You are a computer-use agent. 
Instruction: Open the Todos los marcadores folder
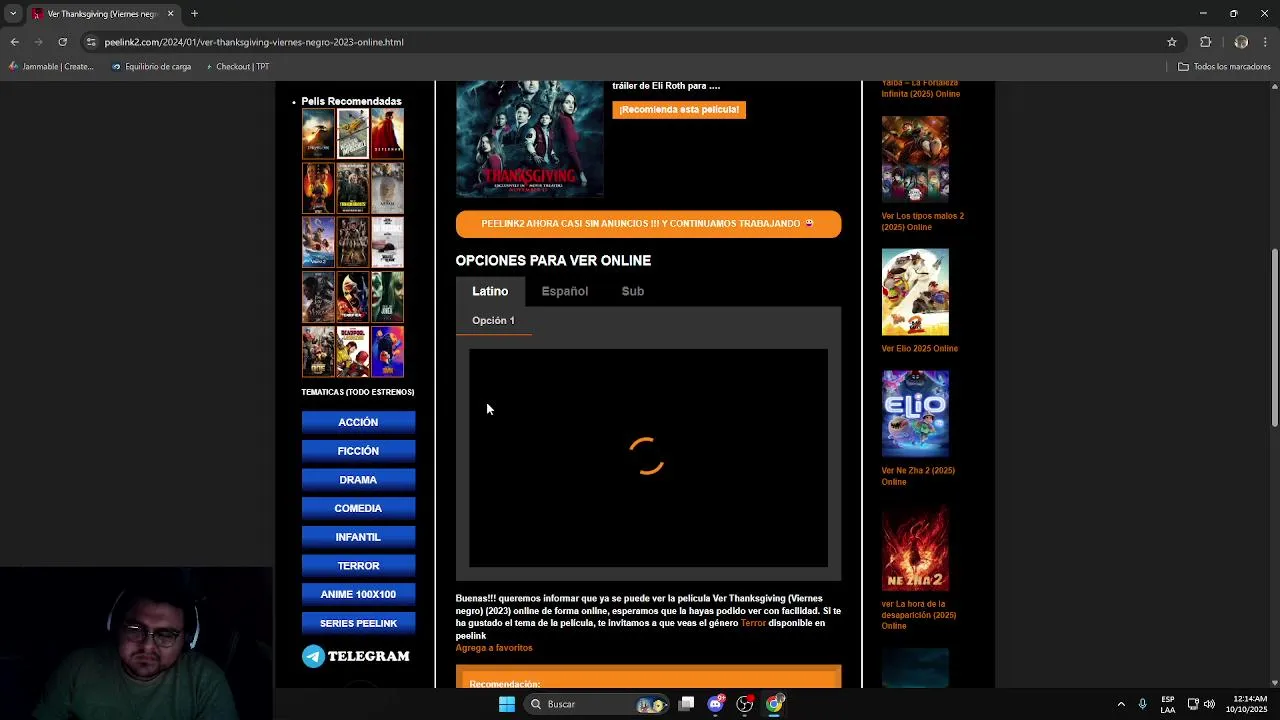point(1224,67)
